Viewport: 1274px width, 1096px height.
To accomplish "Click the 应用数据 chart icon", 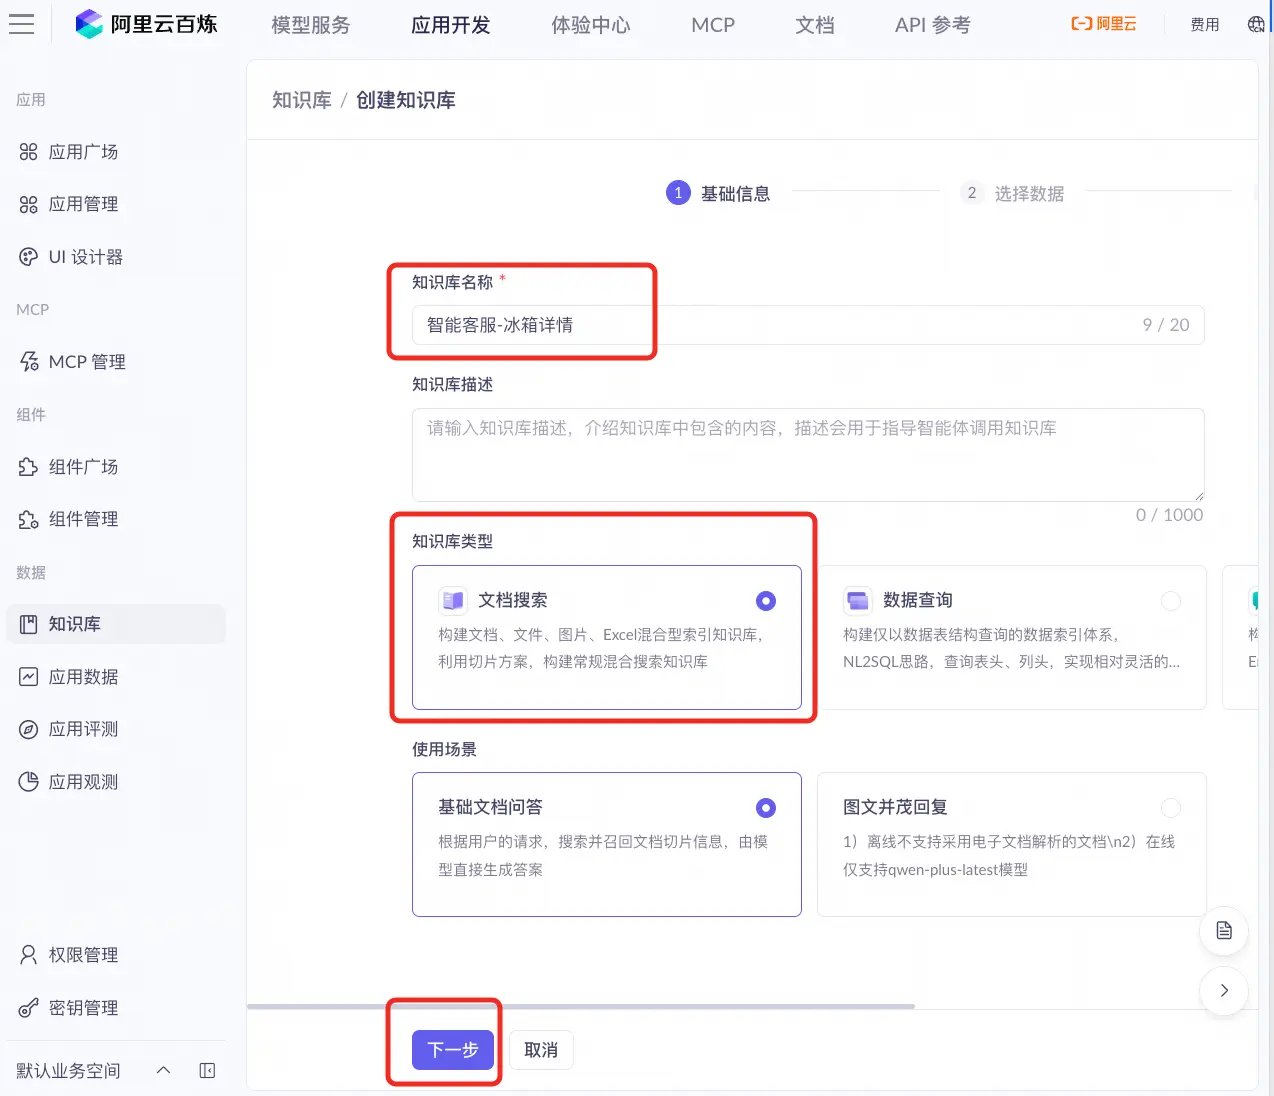I will tap(28, 677).
